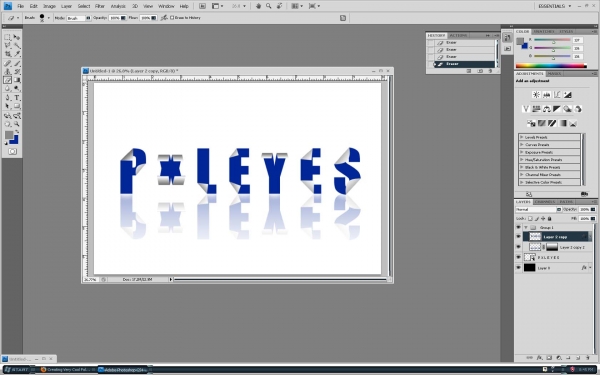The width and height of the screenshot is (600, 375).
Task: Hide the bottom black layer
Action: pos(518,268)
